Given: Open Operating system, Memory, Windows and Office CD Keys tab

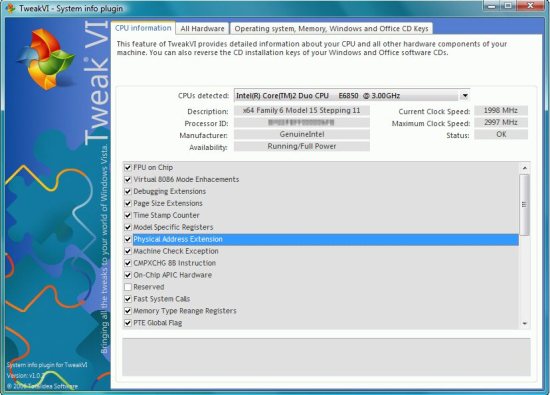Looking at the screenshot, I should [331, 29].
